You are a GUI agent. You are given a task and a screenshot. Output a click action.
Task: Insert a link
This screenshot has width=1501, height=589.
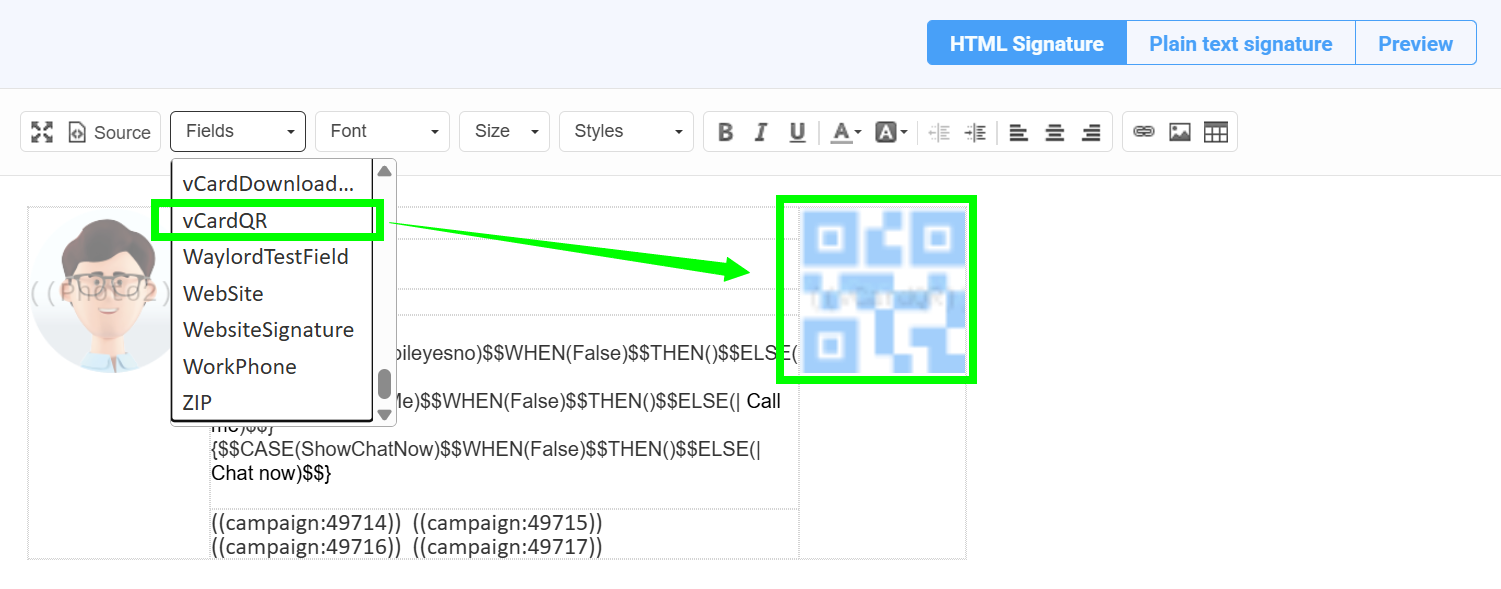tap(1144, 132)
